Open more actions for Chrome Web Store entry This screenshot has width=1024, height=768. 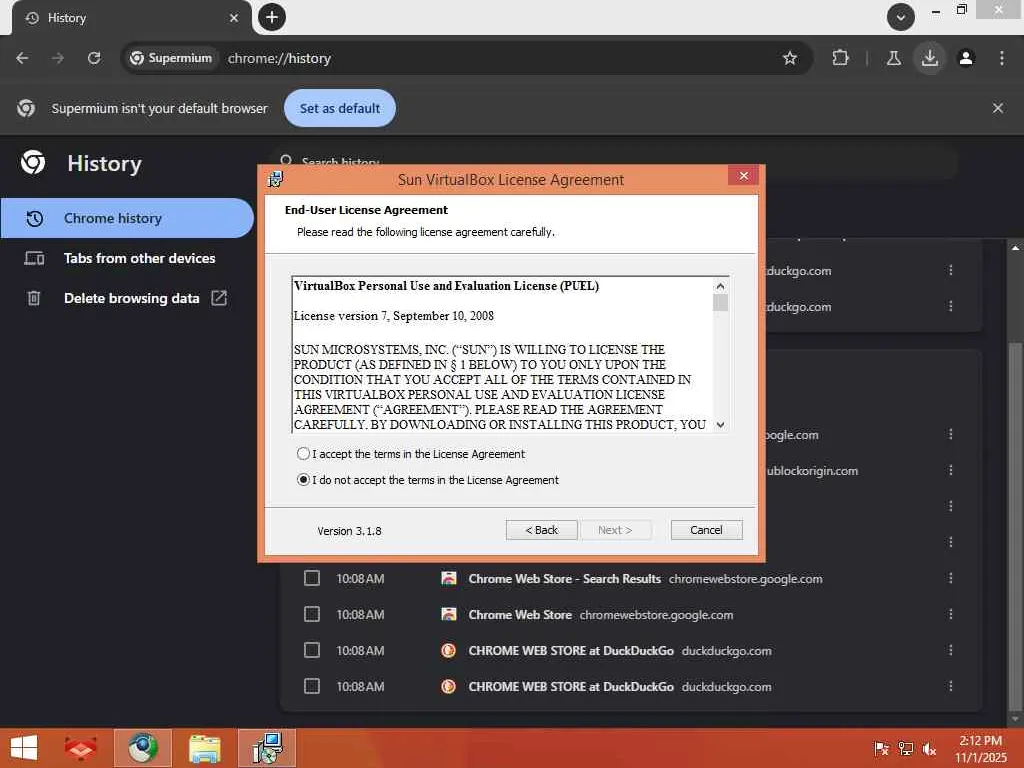coord(951,614)
